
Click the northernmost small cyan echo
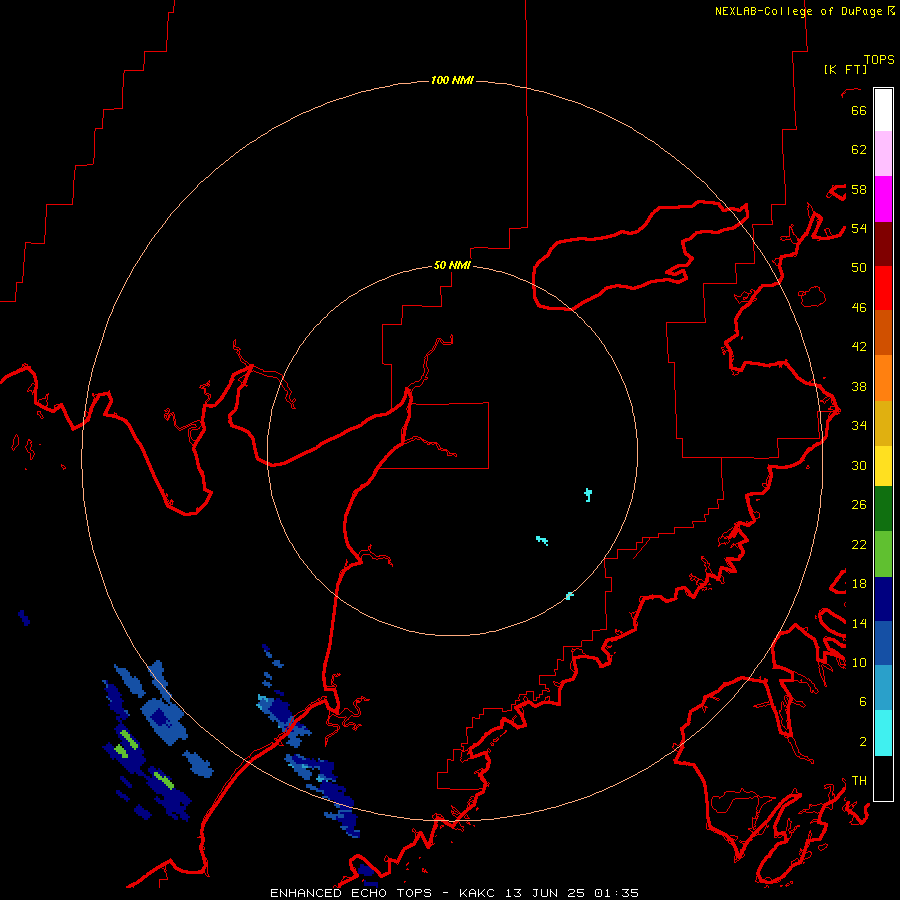point(588,495)
